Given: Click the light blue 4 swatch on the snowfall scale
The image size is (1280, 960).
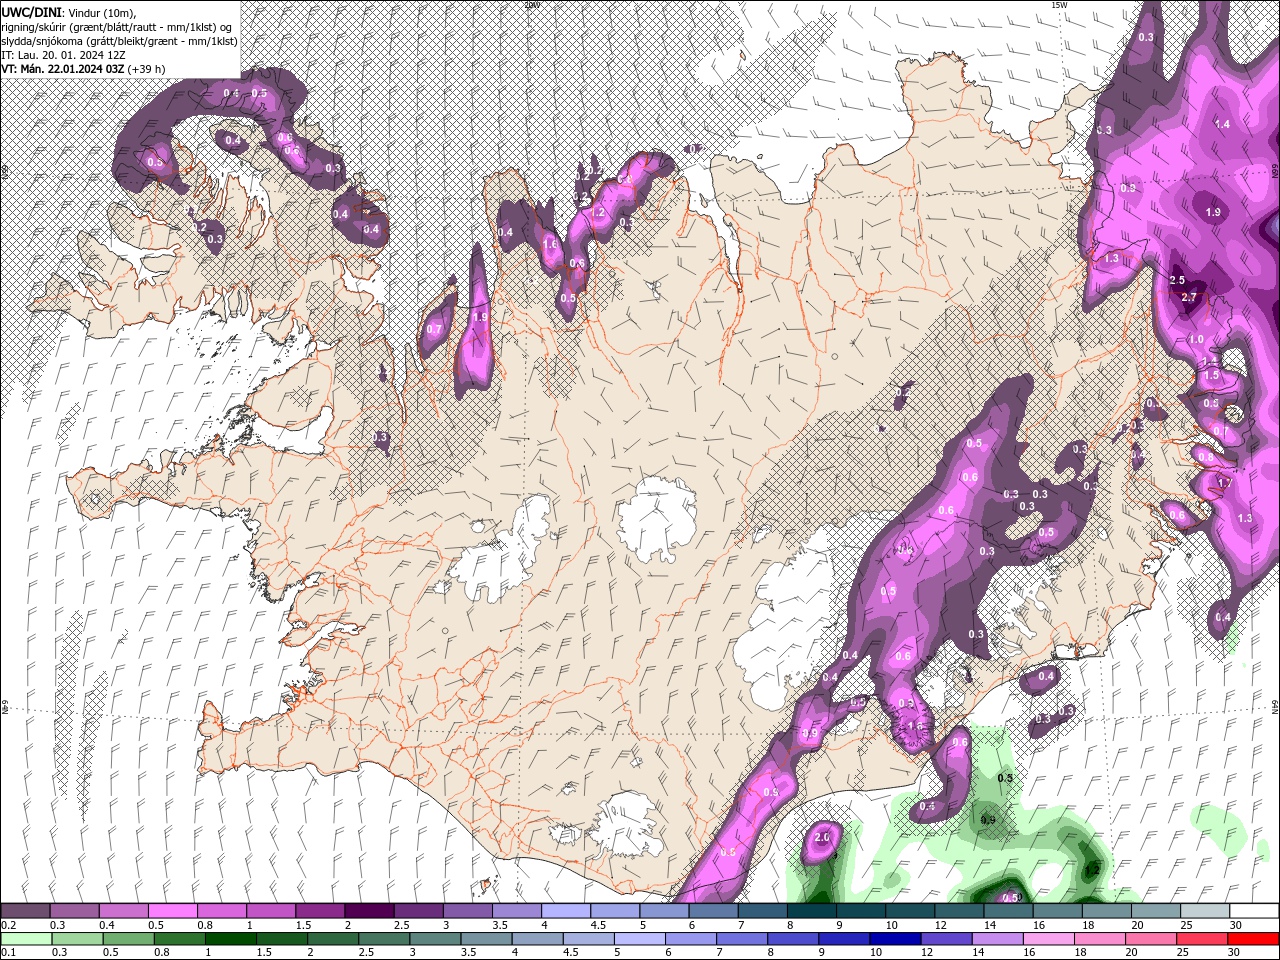Looking at the screenshot, I should pyautogui.click(x=566, y=911).
